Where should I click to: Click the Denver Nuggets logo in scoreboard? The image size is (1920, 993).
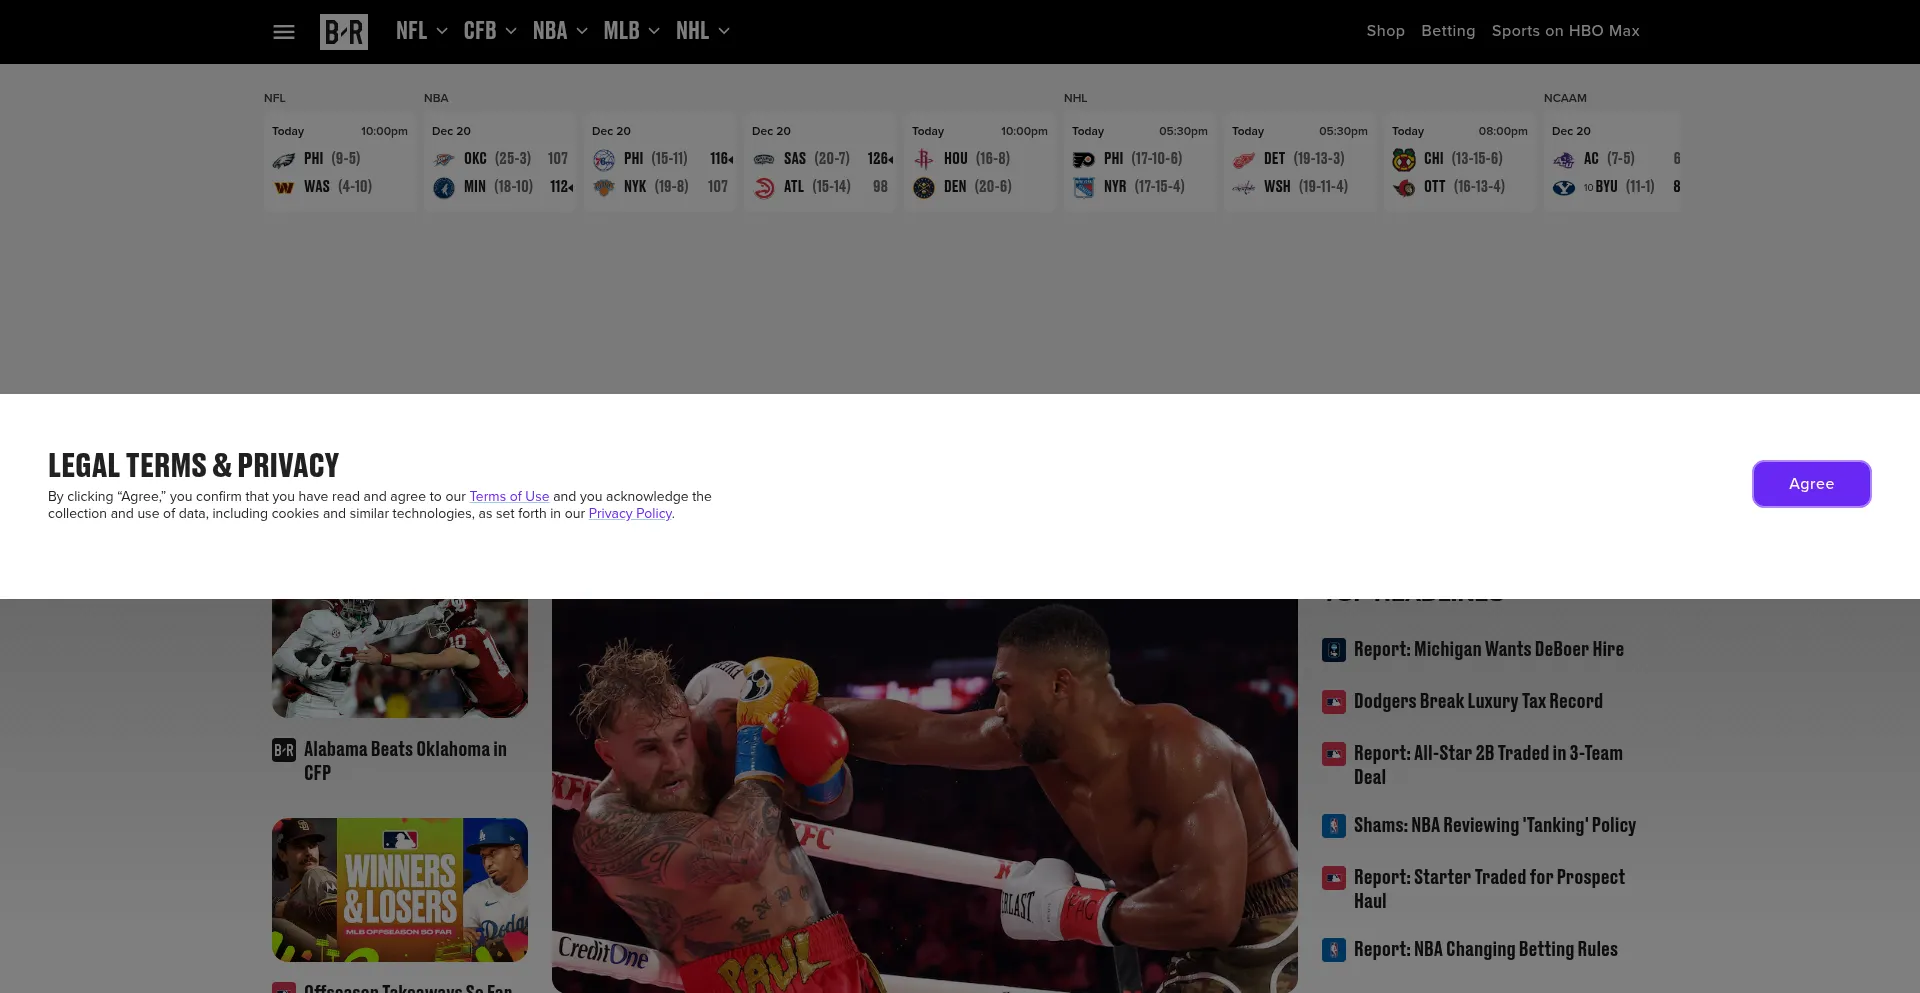pyautogui.click(x=923, y=187)
